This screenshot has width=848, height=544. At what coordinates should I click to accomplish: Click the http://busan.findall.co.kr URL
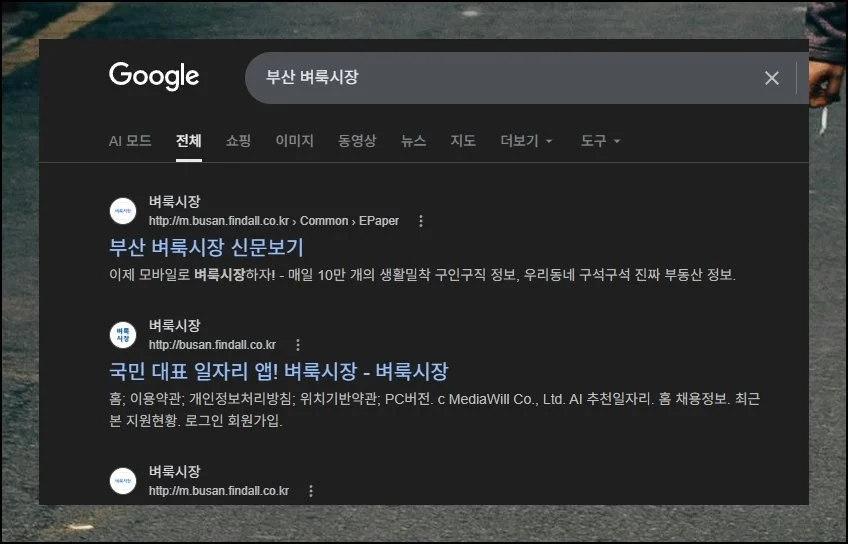click(213, 345)
